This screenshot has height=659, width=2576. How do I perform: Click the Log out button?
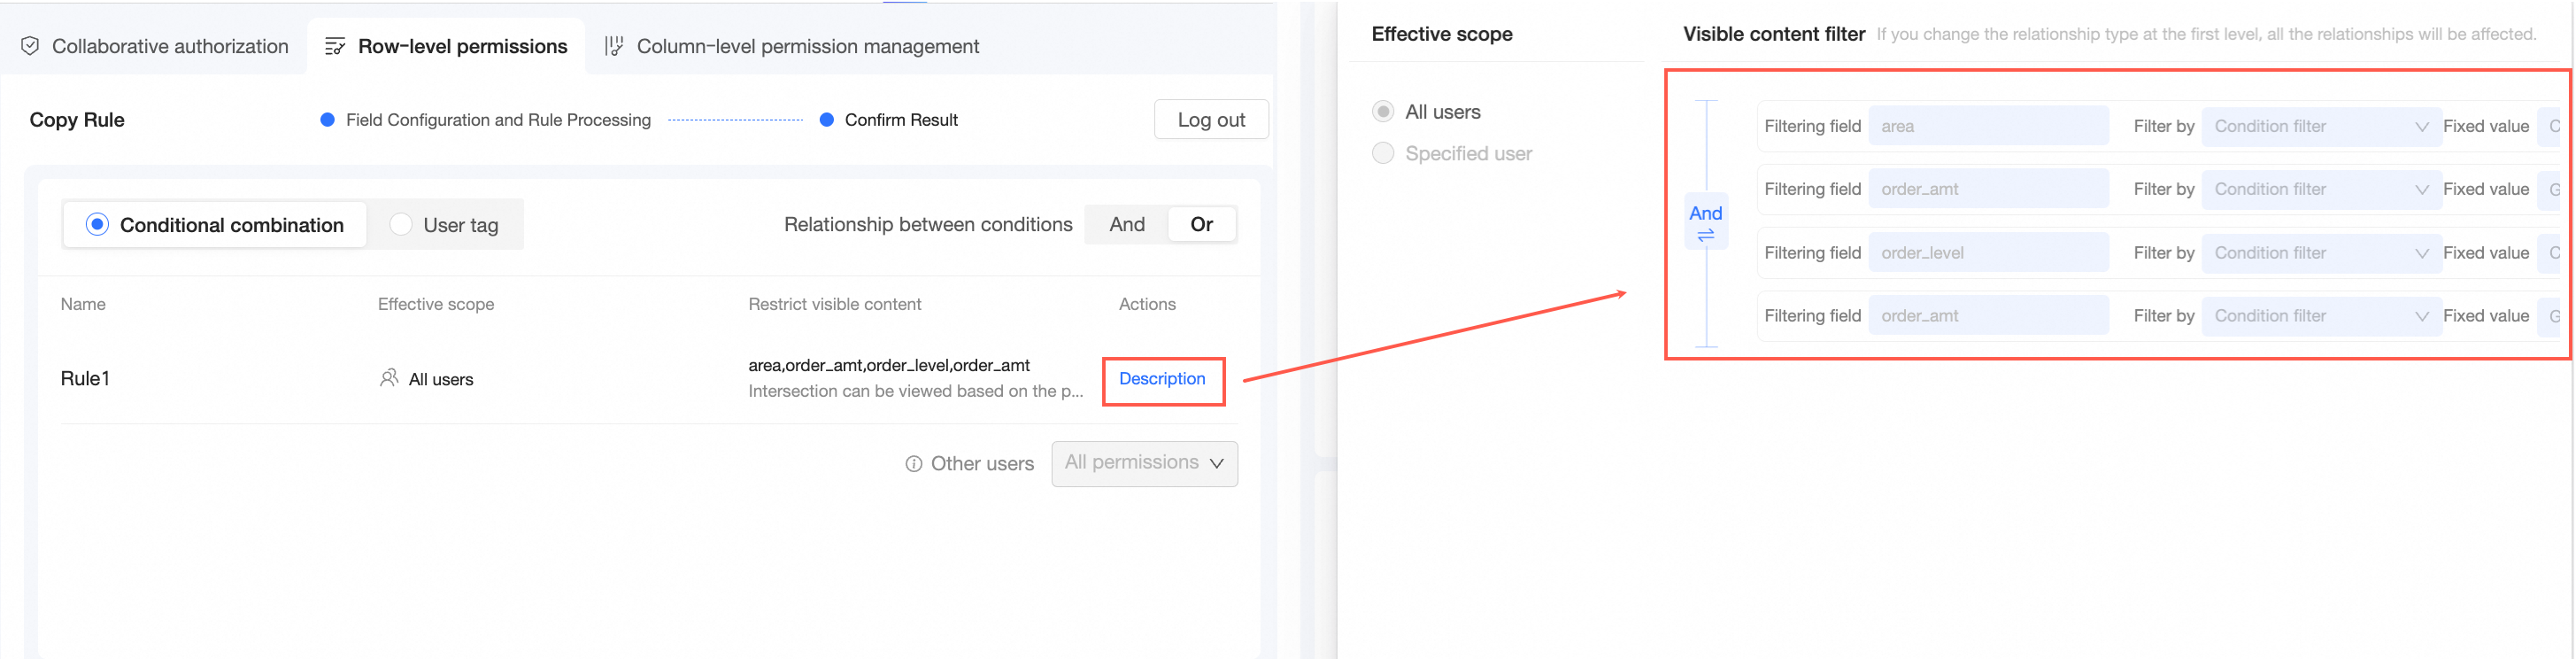pyautogui.click(x=1211, y=120)
